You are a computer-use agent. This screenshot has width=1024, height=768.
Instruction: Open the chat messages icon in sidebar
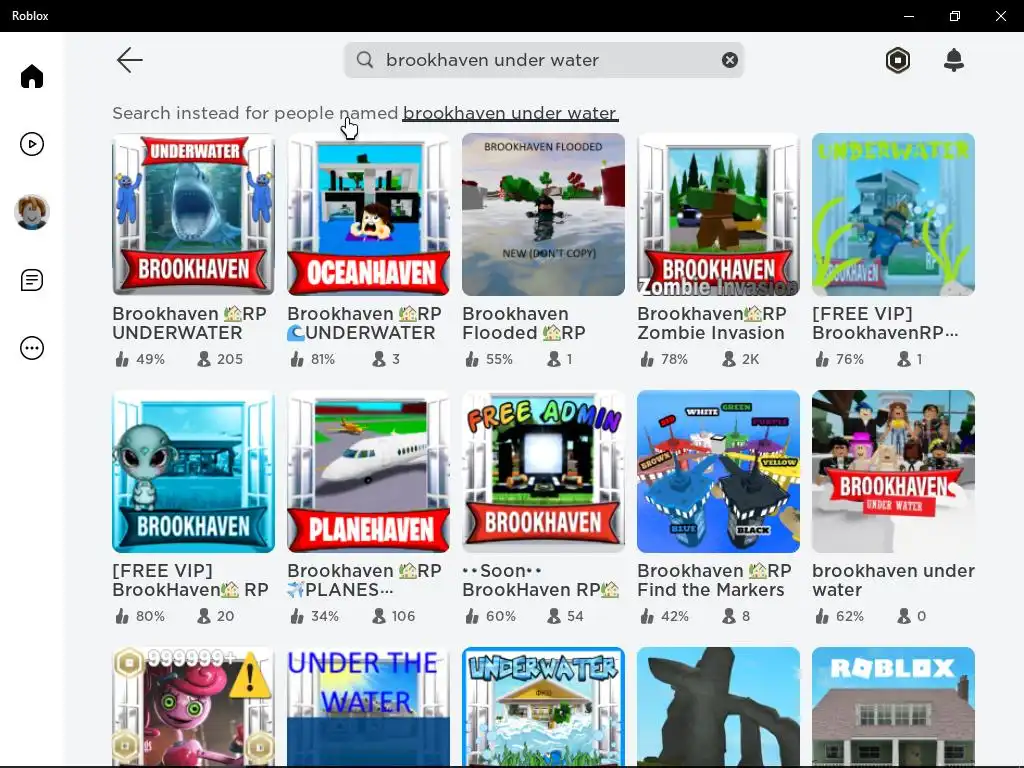[x=31, y=280]
